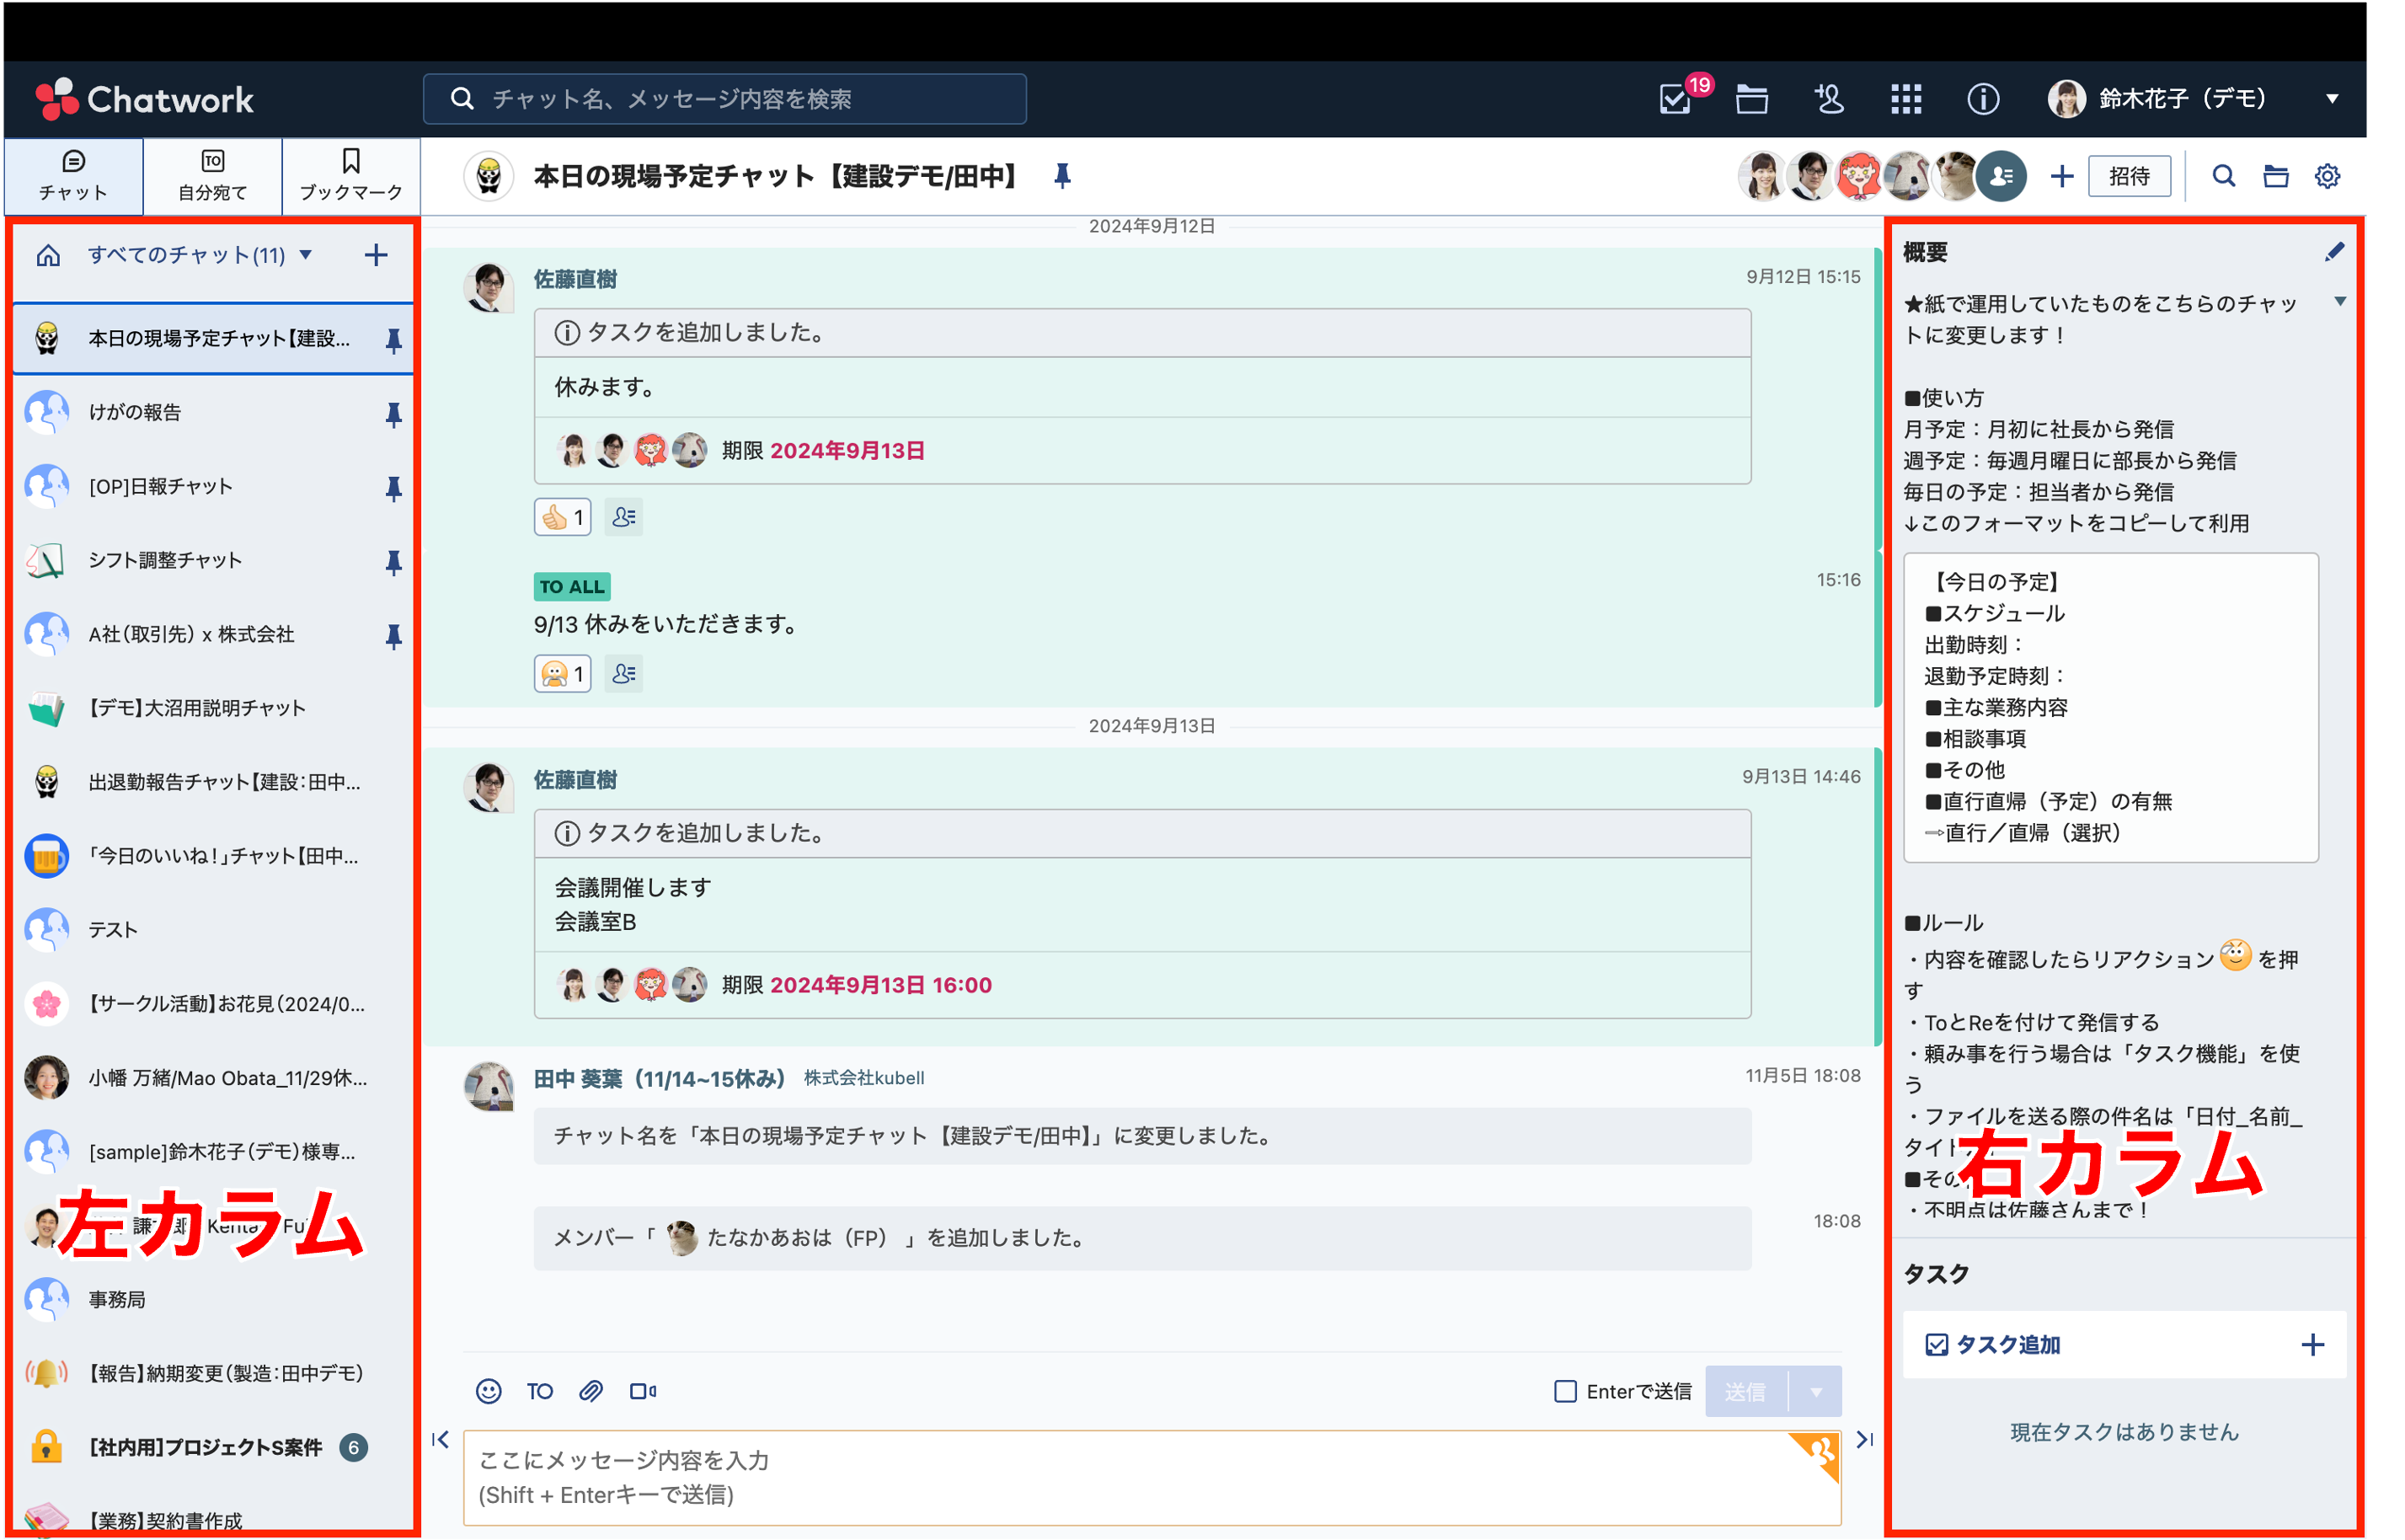Open 出退勤報告チャット in chat list

pyautogui.click(x=213, y=783)
